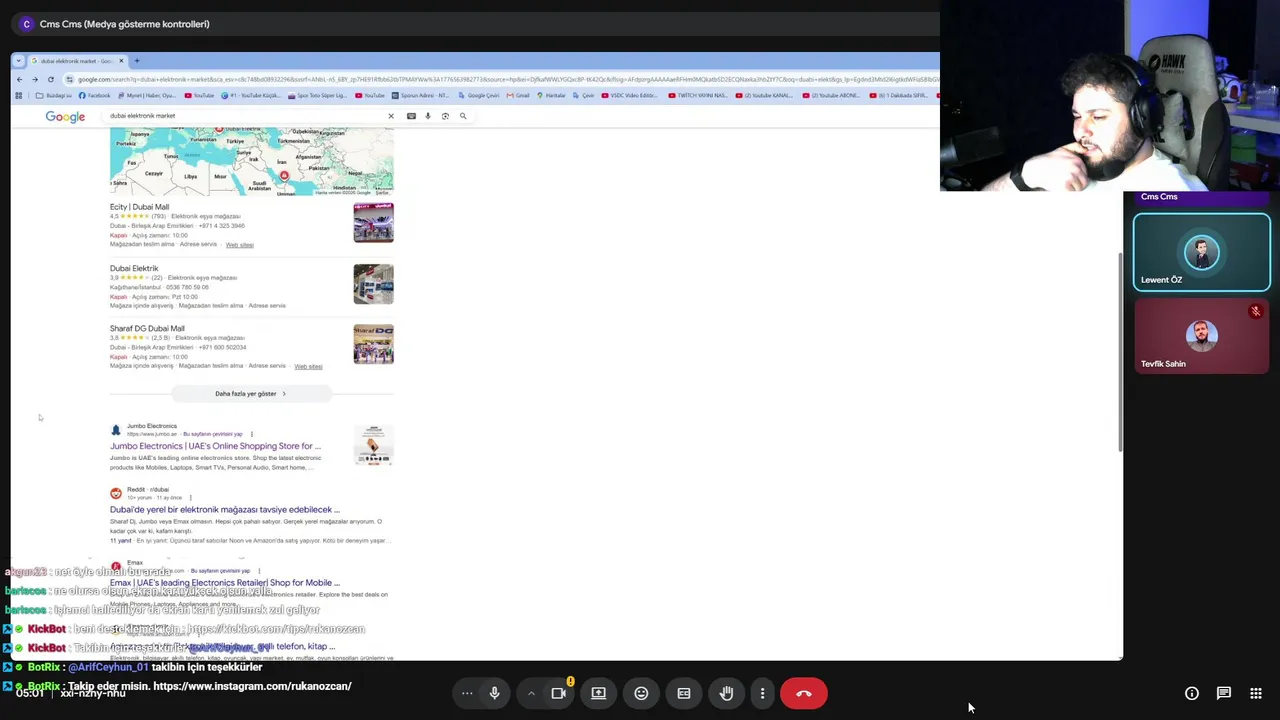Open a new tab with plus button
The height and width of the screenshot is (720, 1280).
click(x=137, y=61)
